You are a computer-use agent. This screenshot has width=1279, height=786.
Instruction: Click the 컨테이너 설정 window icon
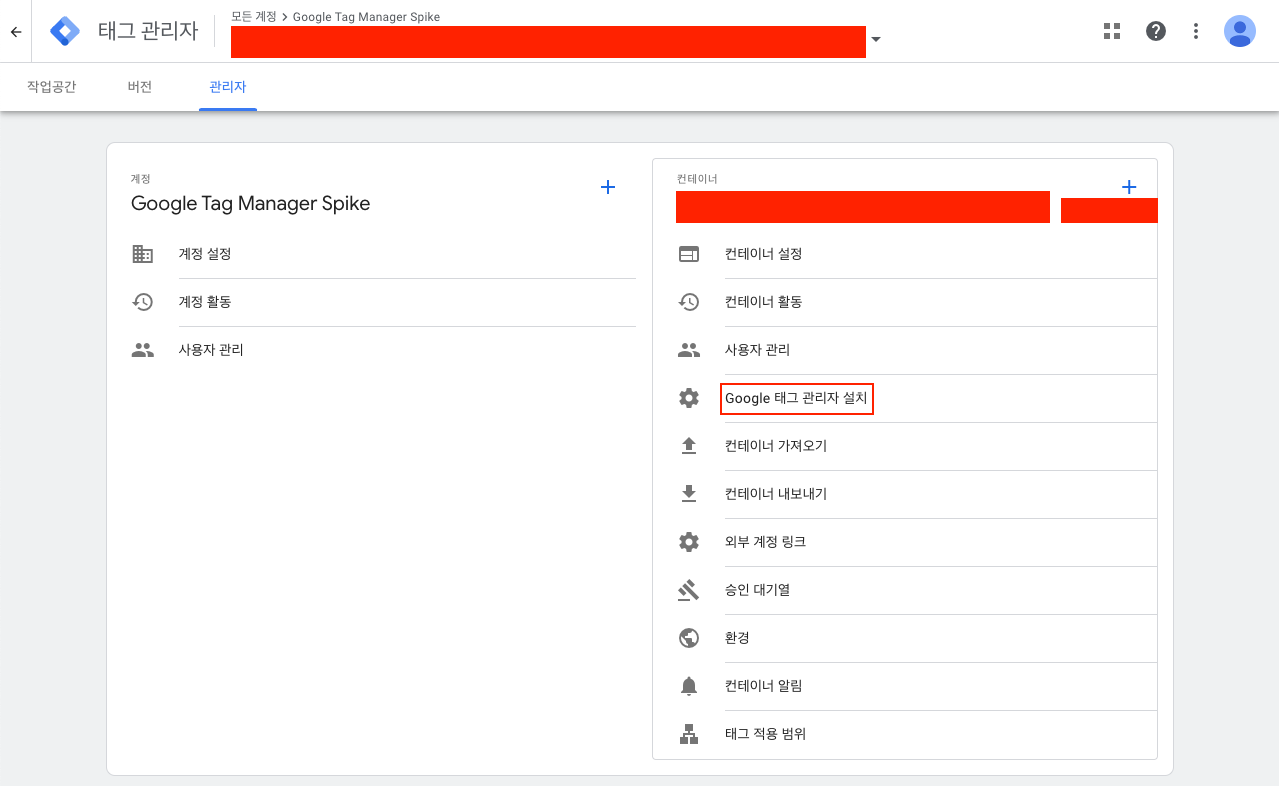pyautogui.click(x=689, y=254)
